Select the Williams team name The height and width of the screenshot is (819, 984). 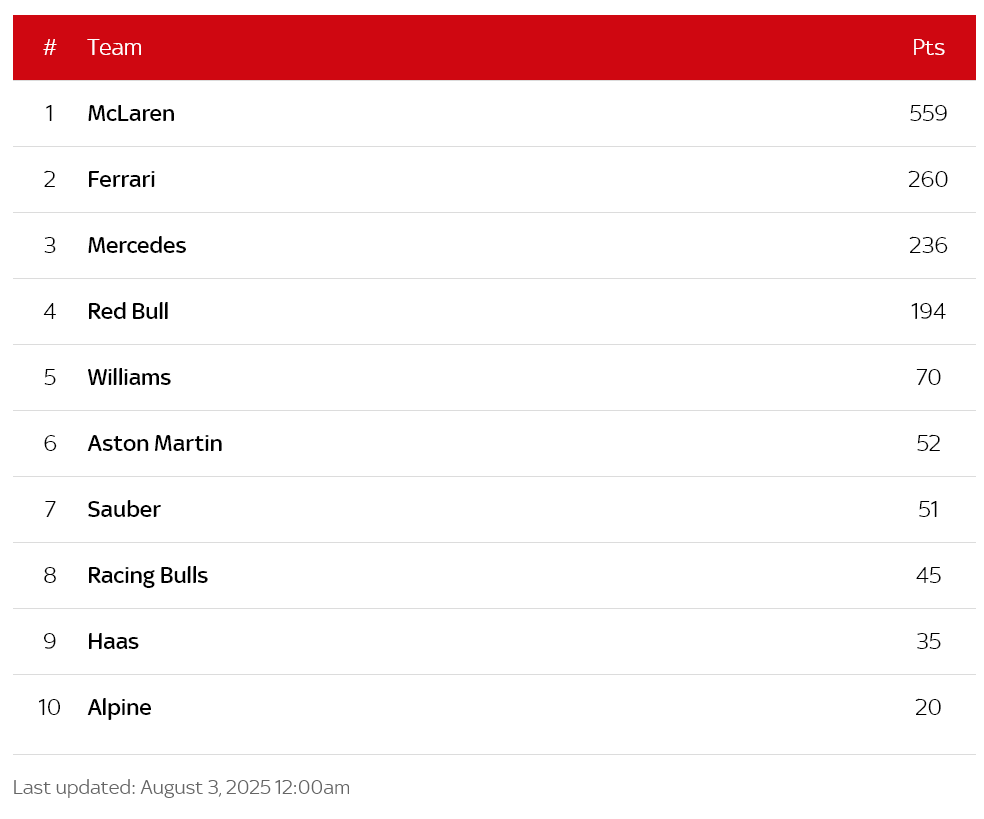(x=129, y=377)
